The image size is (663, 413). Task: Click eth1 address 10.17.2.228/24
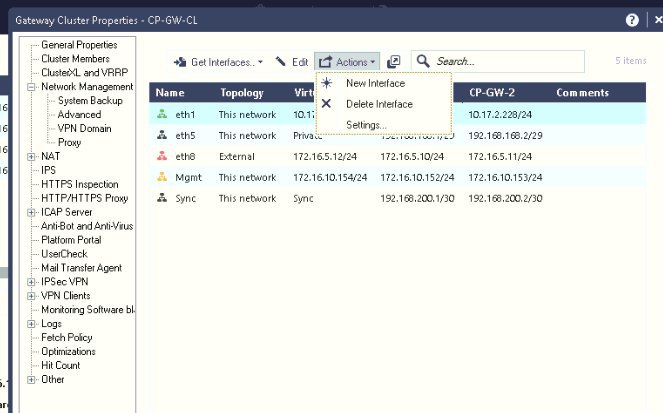(x=500, y=115)
